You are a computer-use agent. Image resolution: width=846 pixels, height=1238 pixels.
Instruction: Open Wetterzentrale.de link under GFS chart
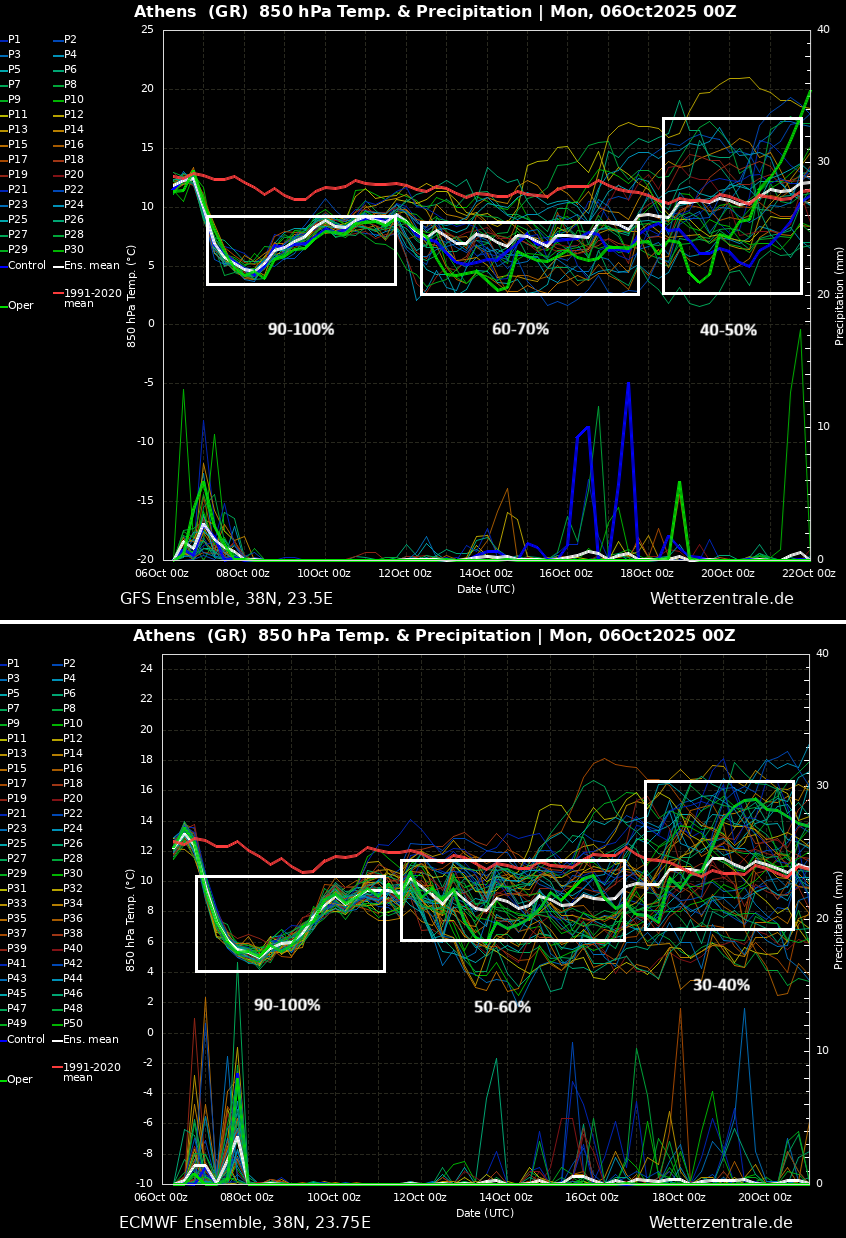click(x=721, y=599)
